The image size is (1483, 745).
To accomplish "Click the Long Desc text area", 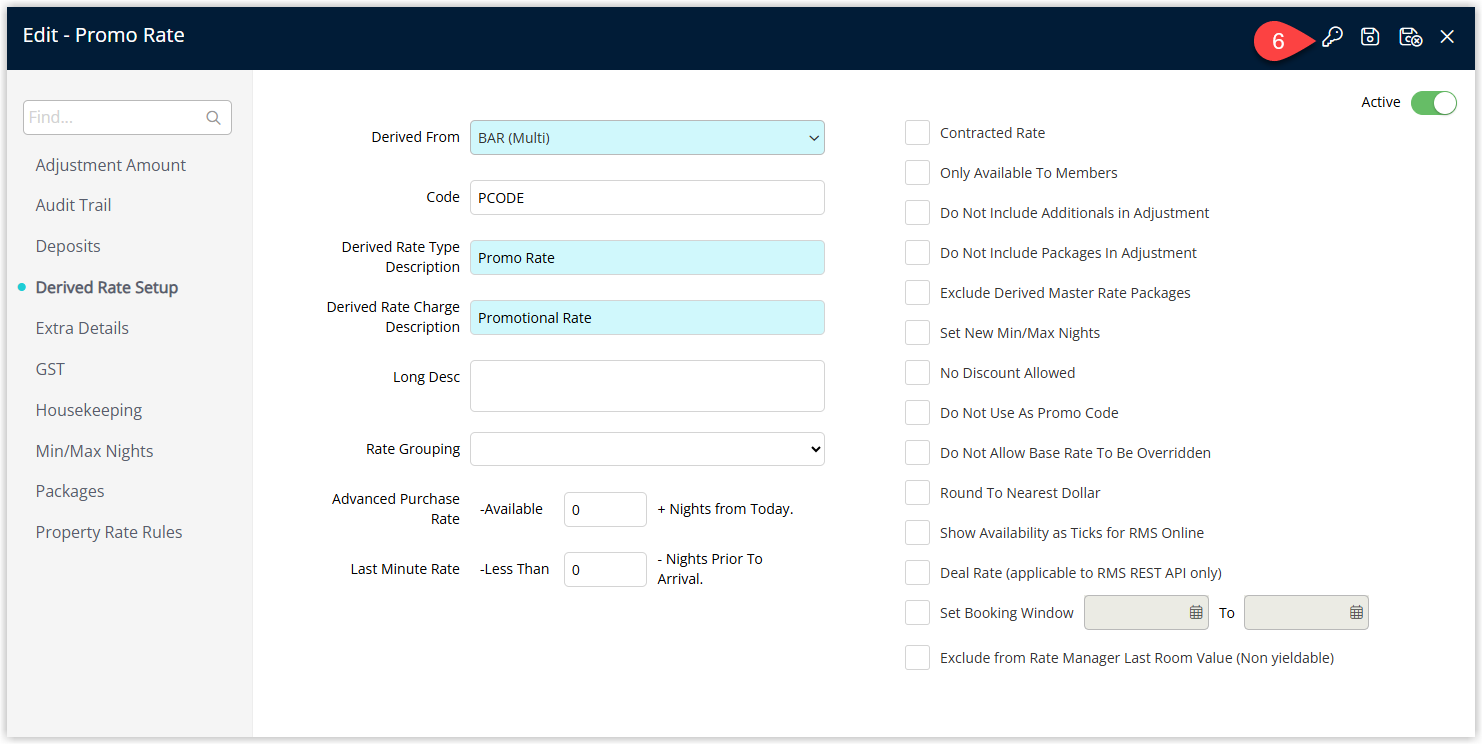I will (647, 386).
